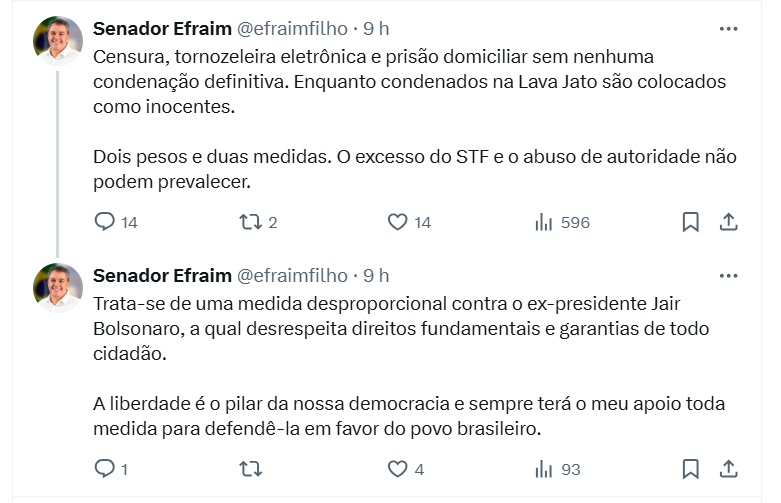Click @efraimfilho handle in second tweet
The height and width of the screenshot is (503, 781).
[x=291, y=275]
